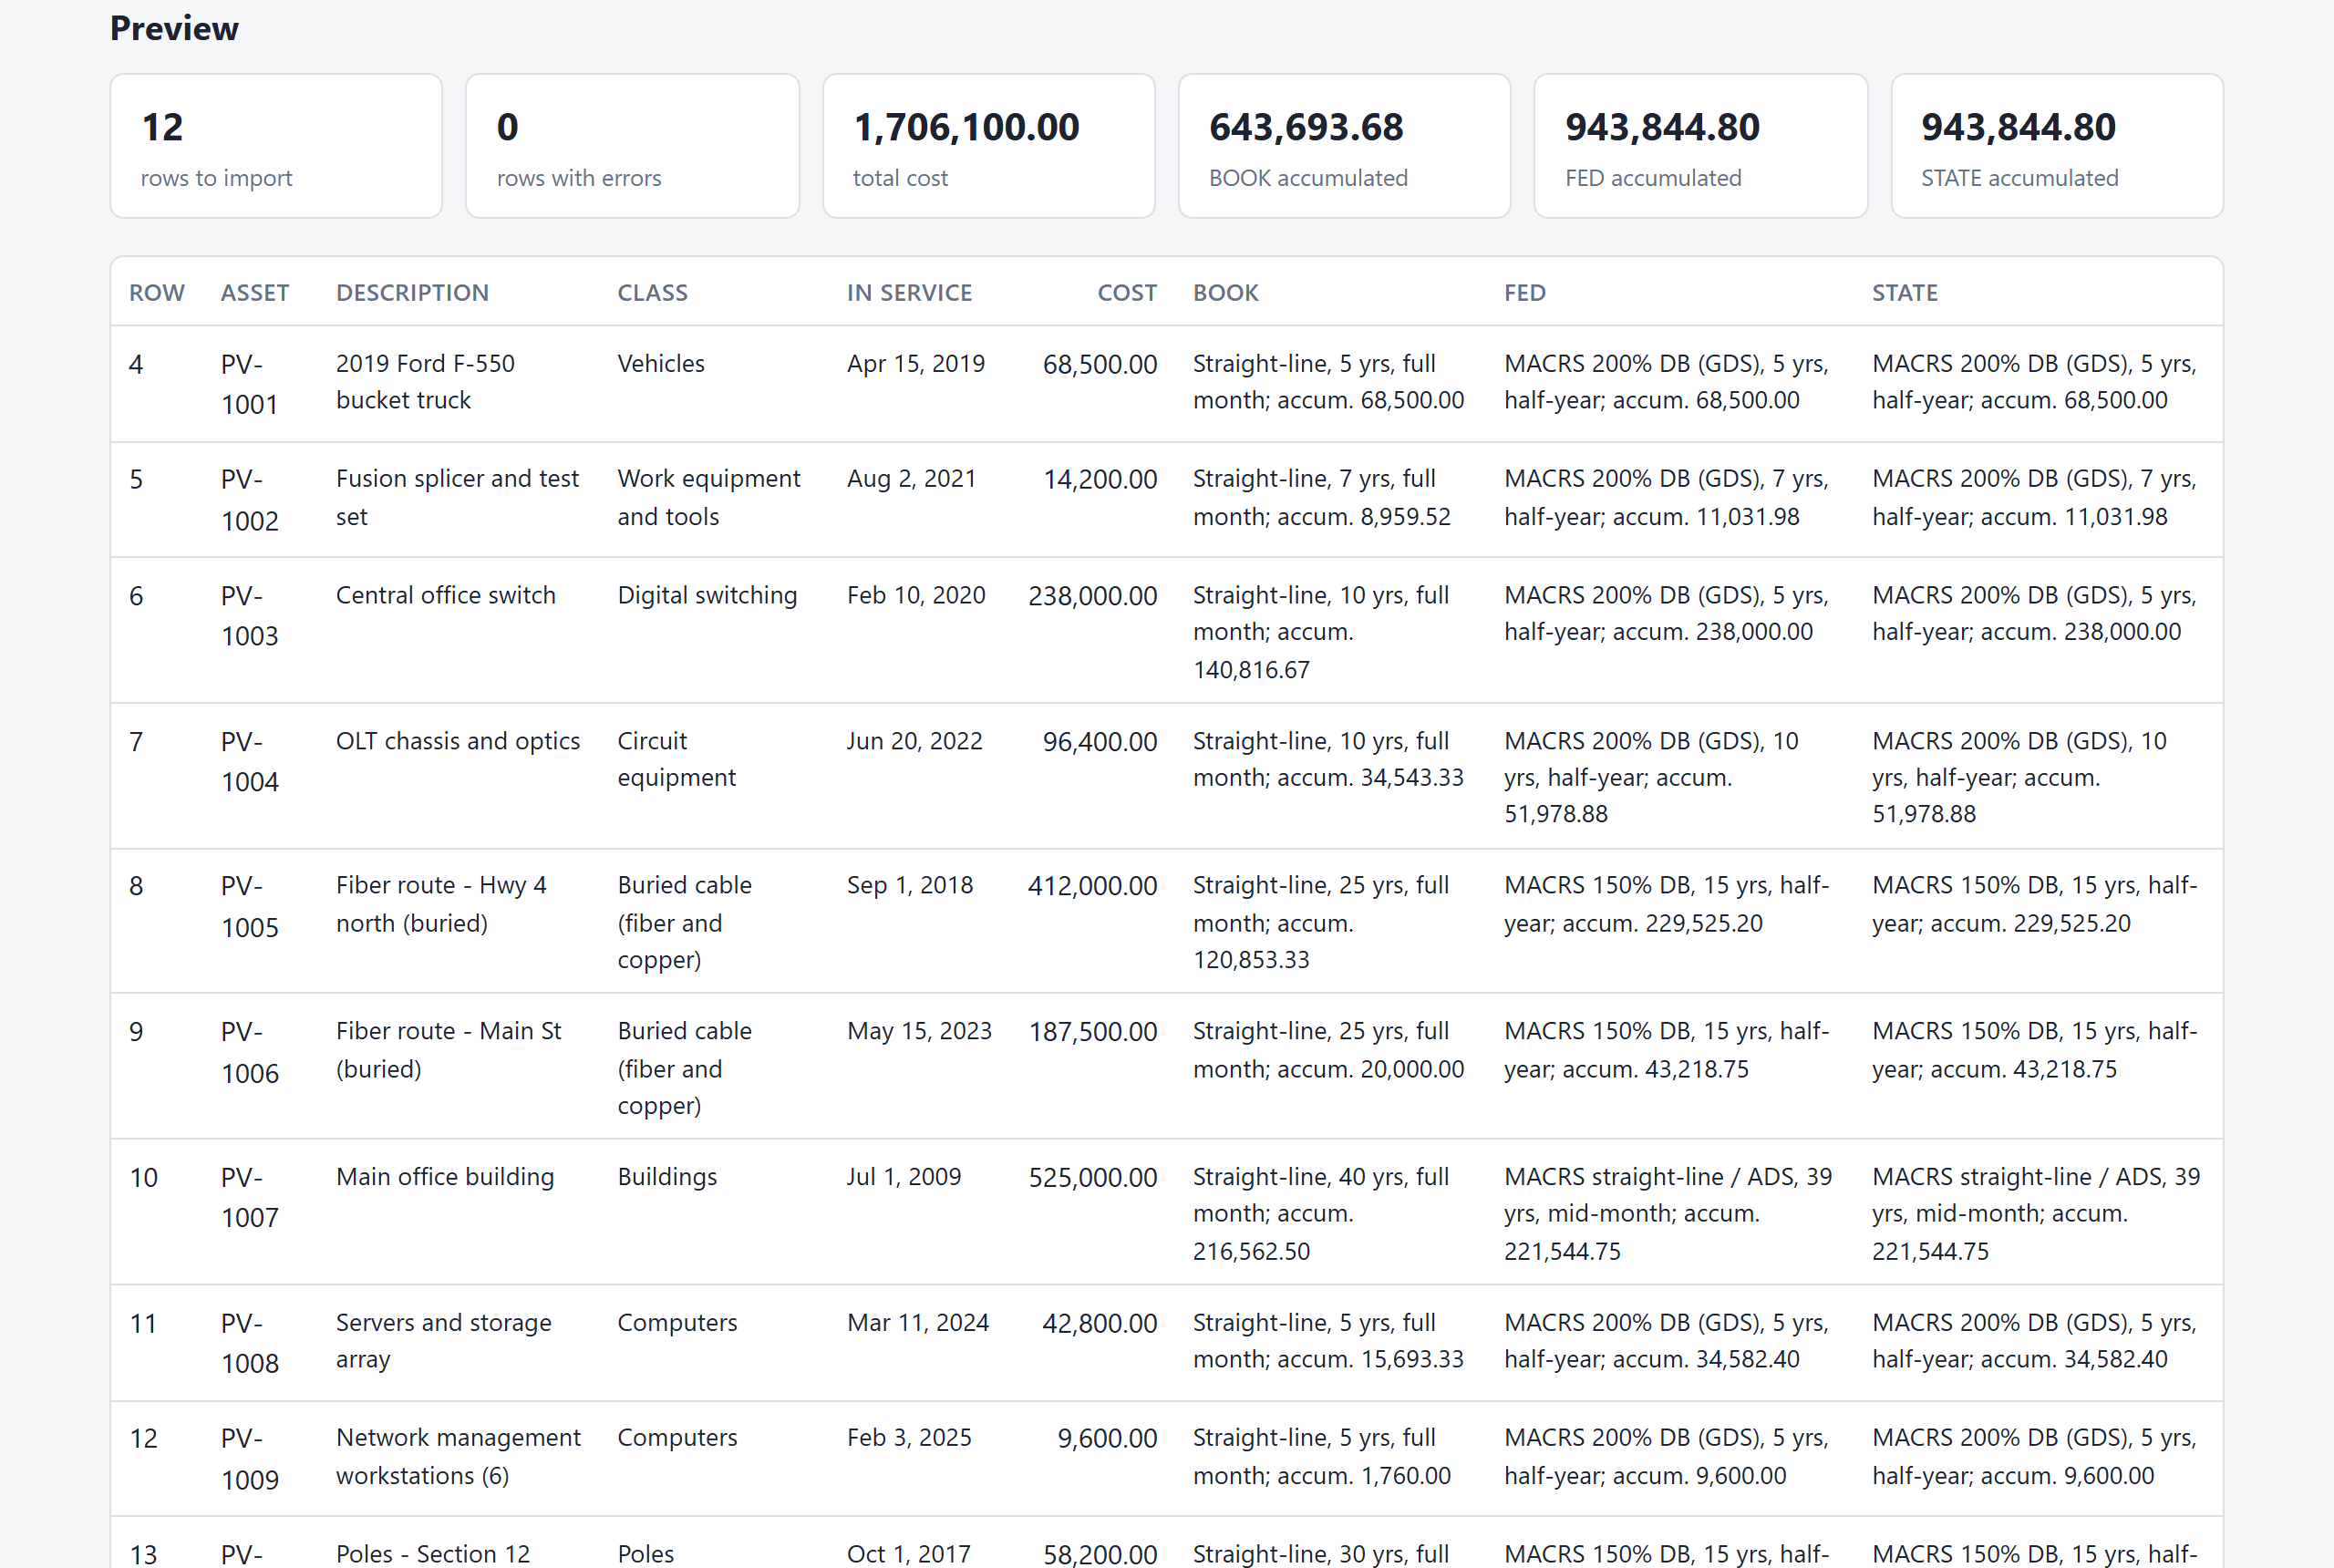Select the 643,693.68 BOOK accumulated value

click(x=1306, y=127)
